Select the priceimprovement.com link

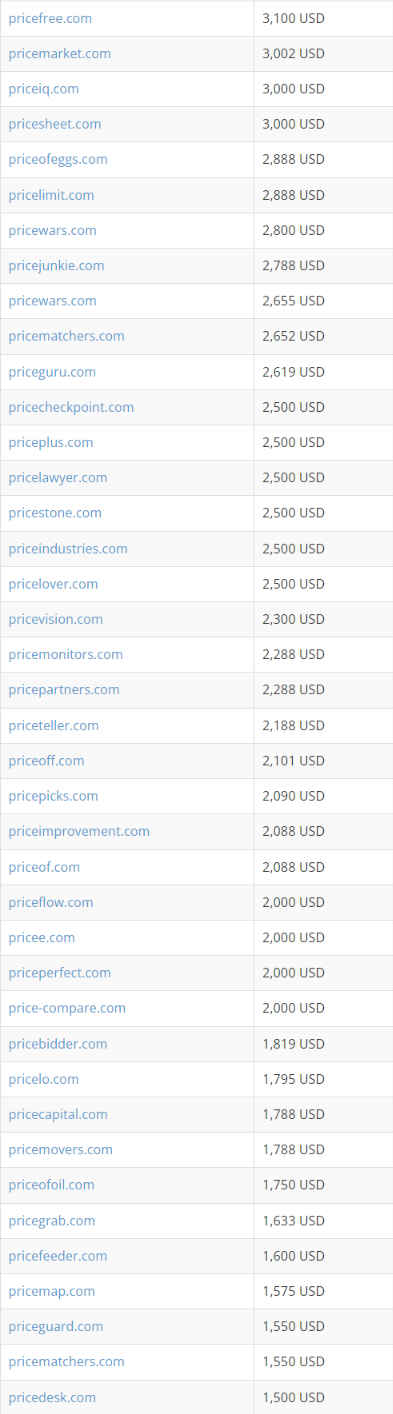(79, 831)
